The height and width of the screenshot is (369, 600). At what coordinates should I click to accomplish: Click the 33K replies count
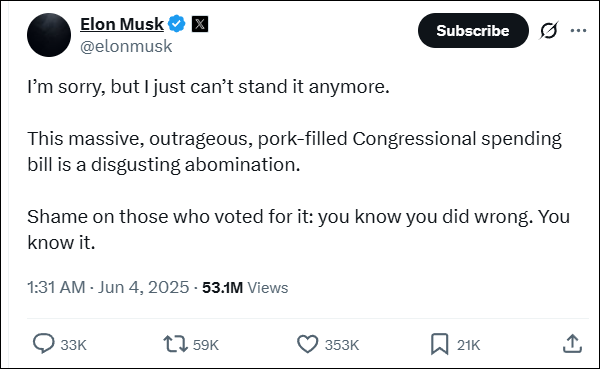click(x=73, y=345)
